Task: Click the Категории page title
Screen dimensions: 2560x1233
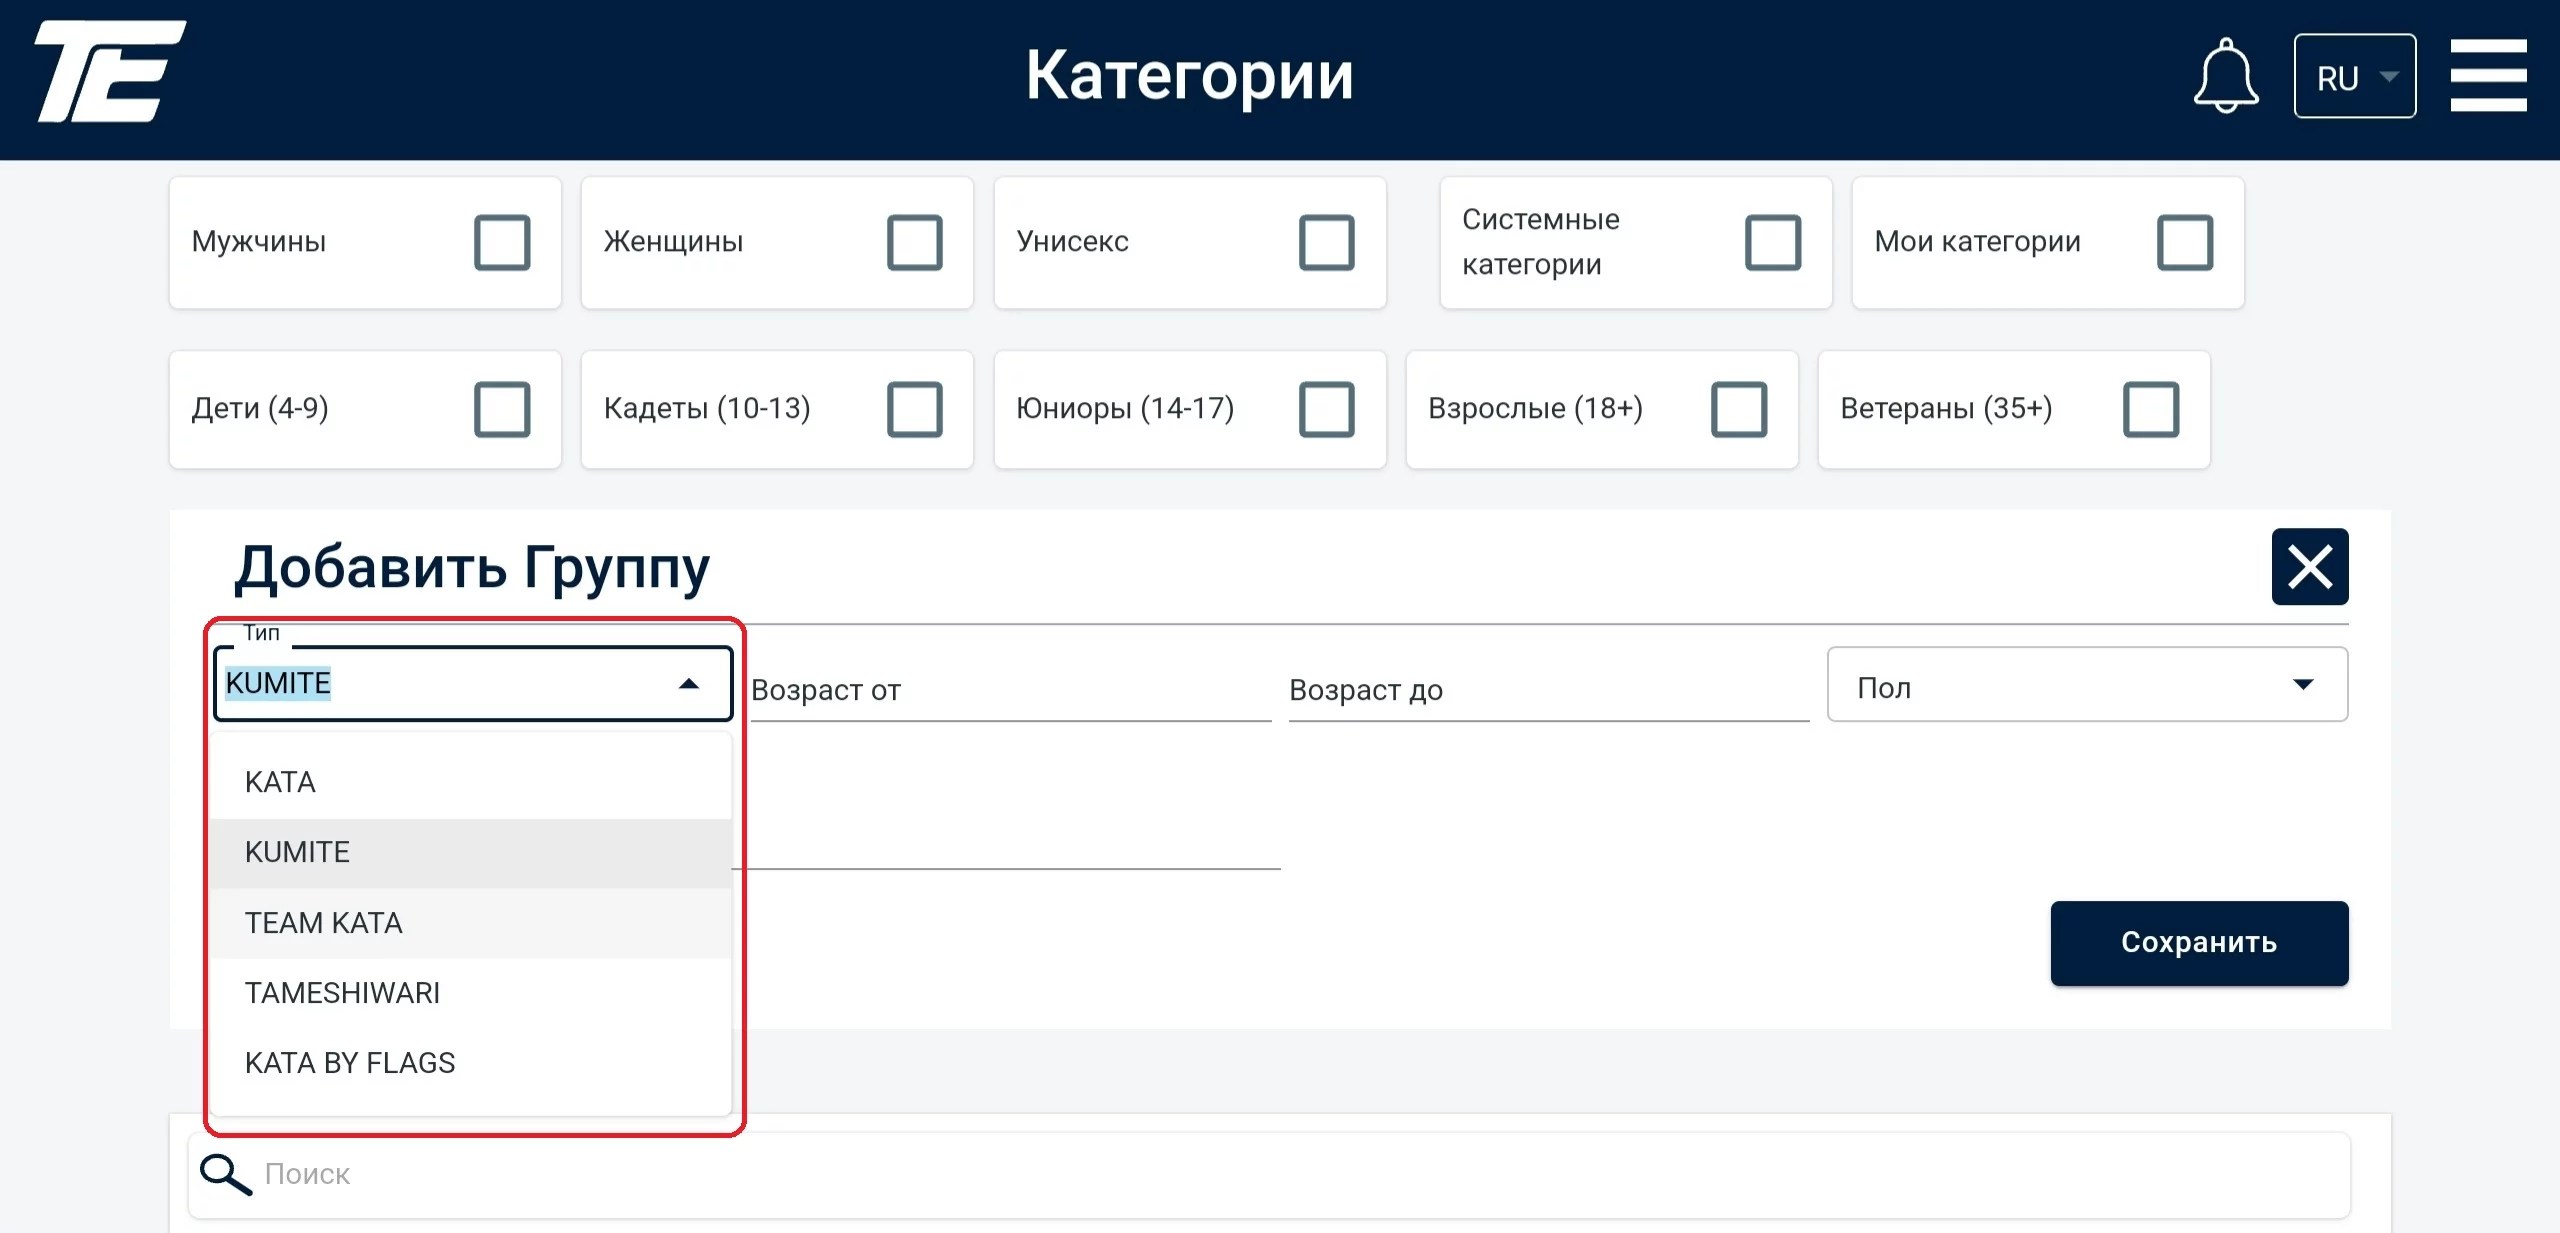Action: [1190, 76]
